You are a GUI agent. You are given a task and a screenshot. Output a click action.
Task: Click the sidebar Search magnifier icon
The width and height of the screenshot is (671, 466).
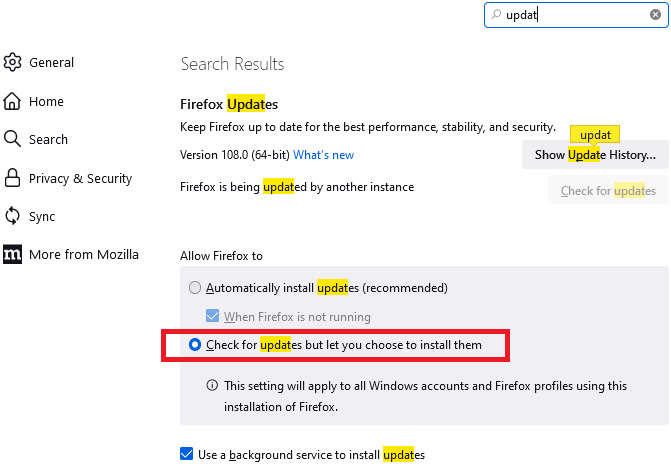tap(13, 140)
